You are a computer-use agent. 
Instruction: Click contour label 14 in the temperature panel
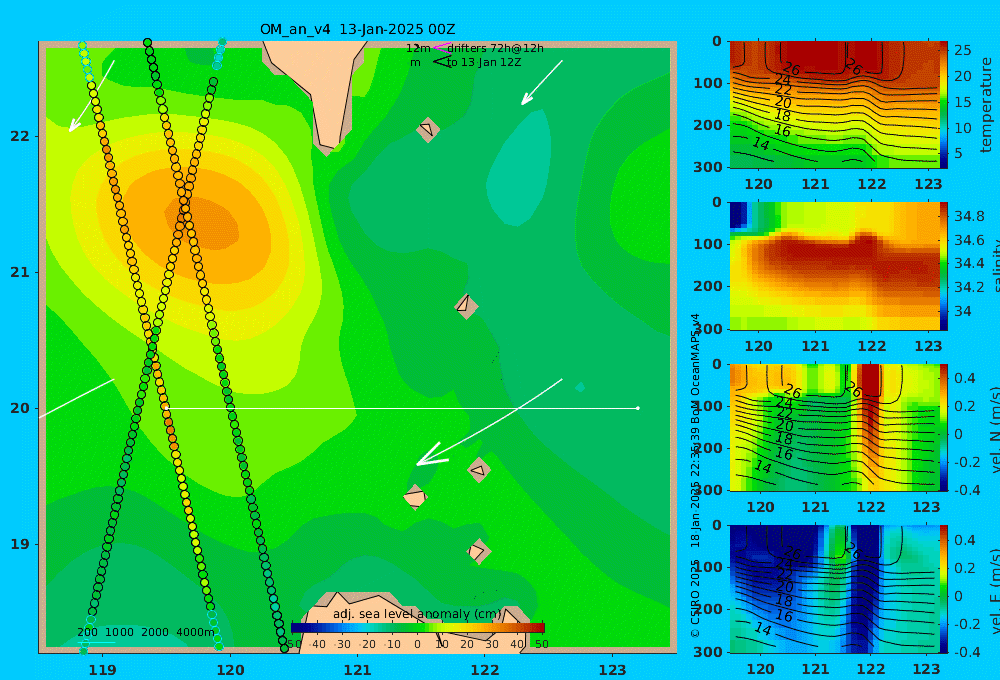760,144
